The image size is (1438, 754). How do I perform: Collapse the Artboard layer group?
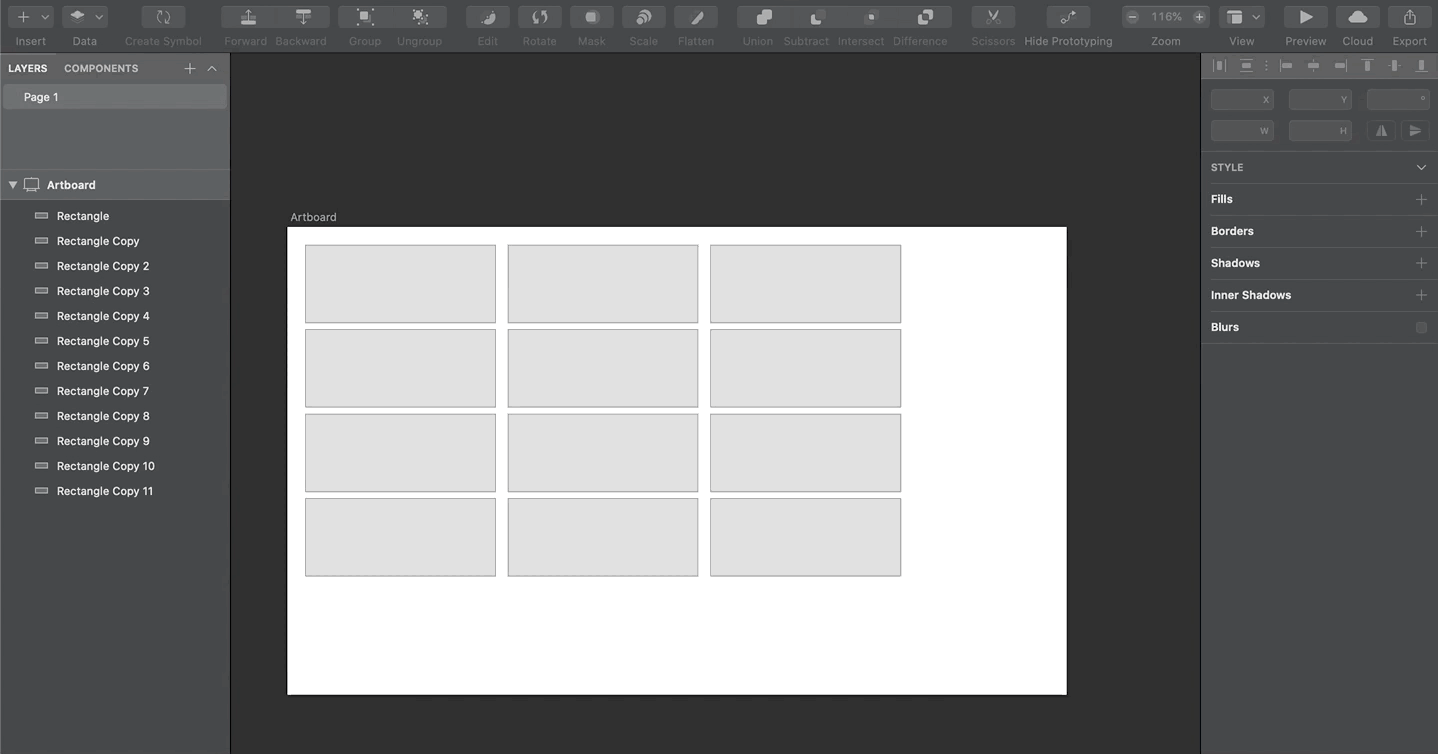pyautogui.click(x=12, y=184)
